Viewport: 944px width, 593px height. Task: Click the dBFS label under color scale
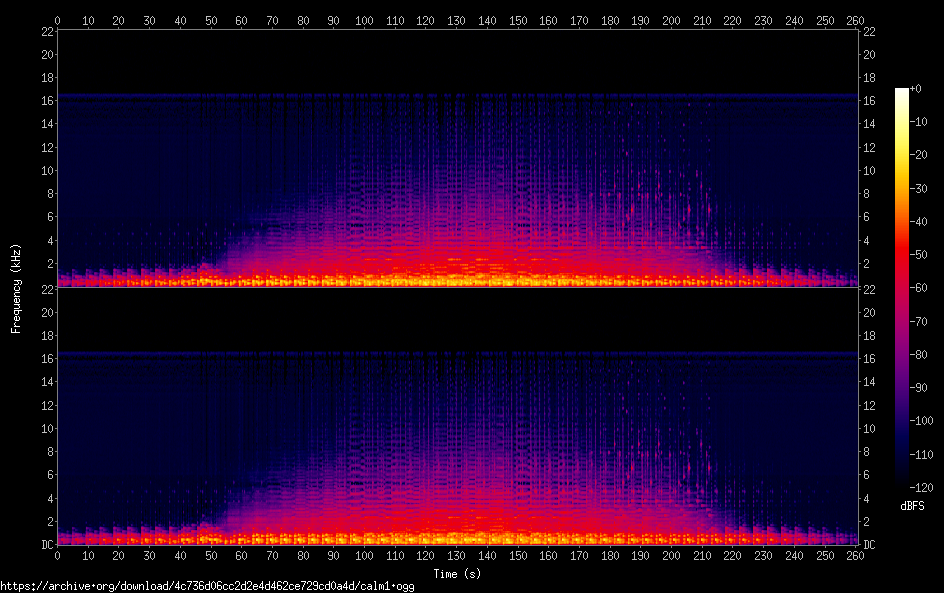[x=911, y=507]
